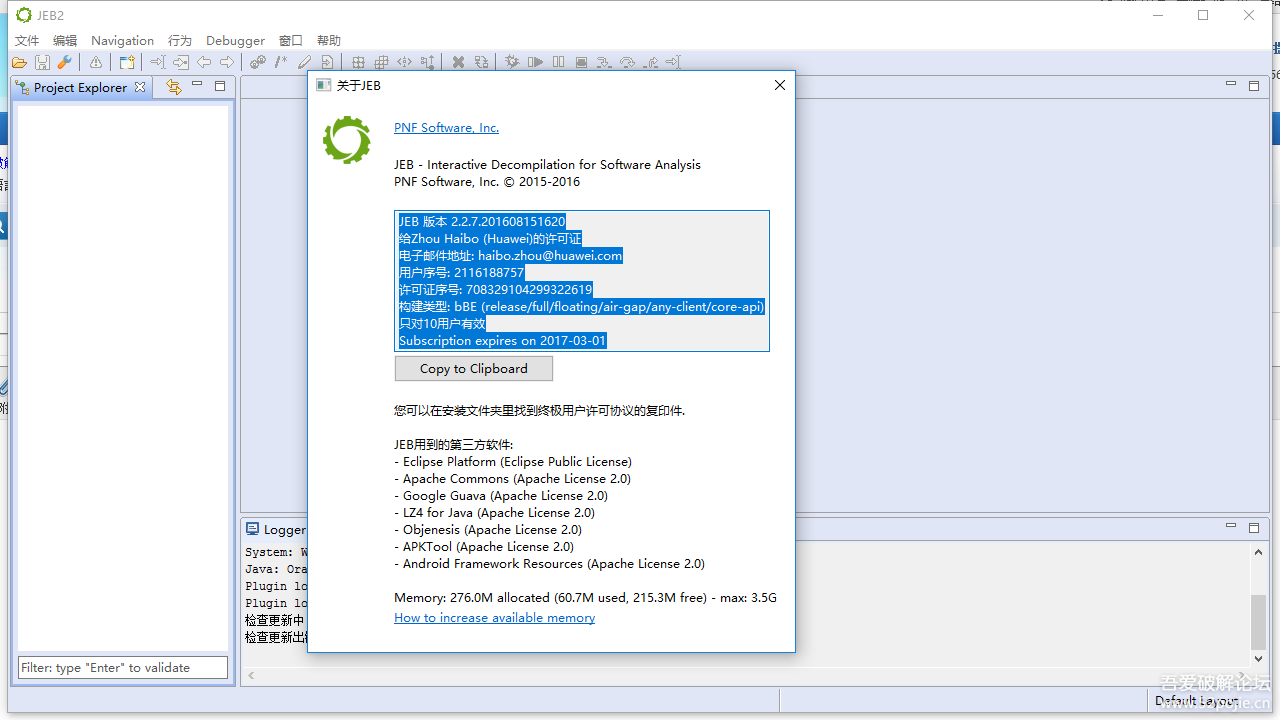
Task: Click the 用户序号: 2116188757 line
Action: point(461,273)
